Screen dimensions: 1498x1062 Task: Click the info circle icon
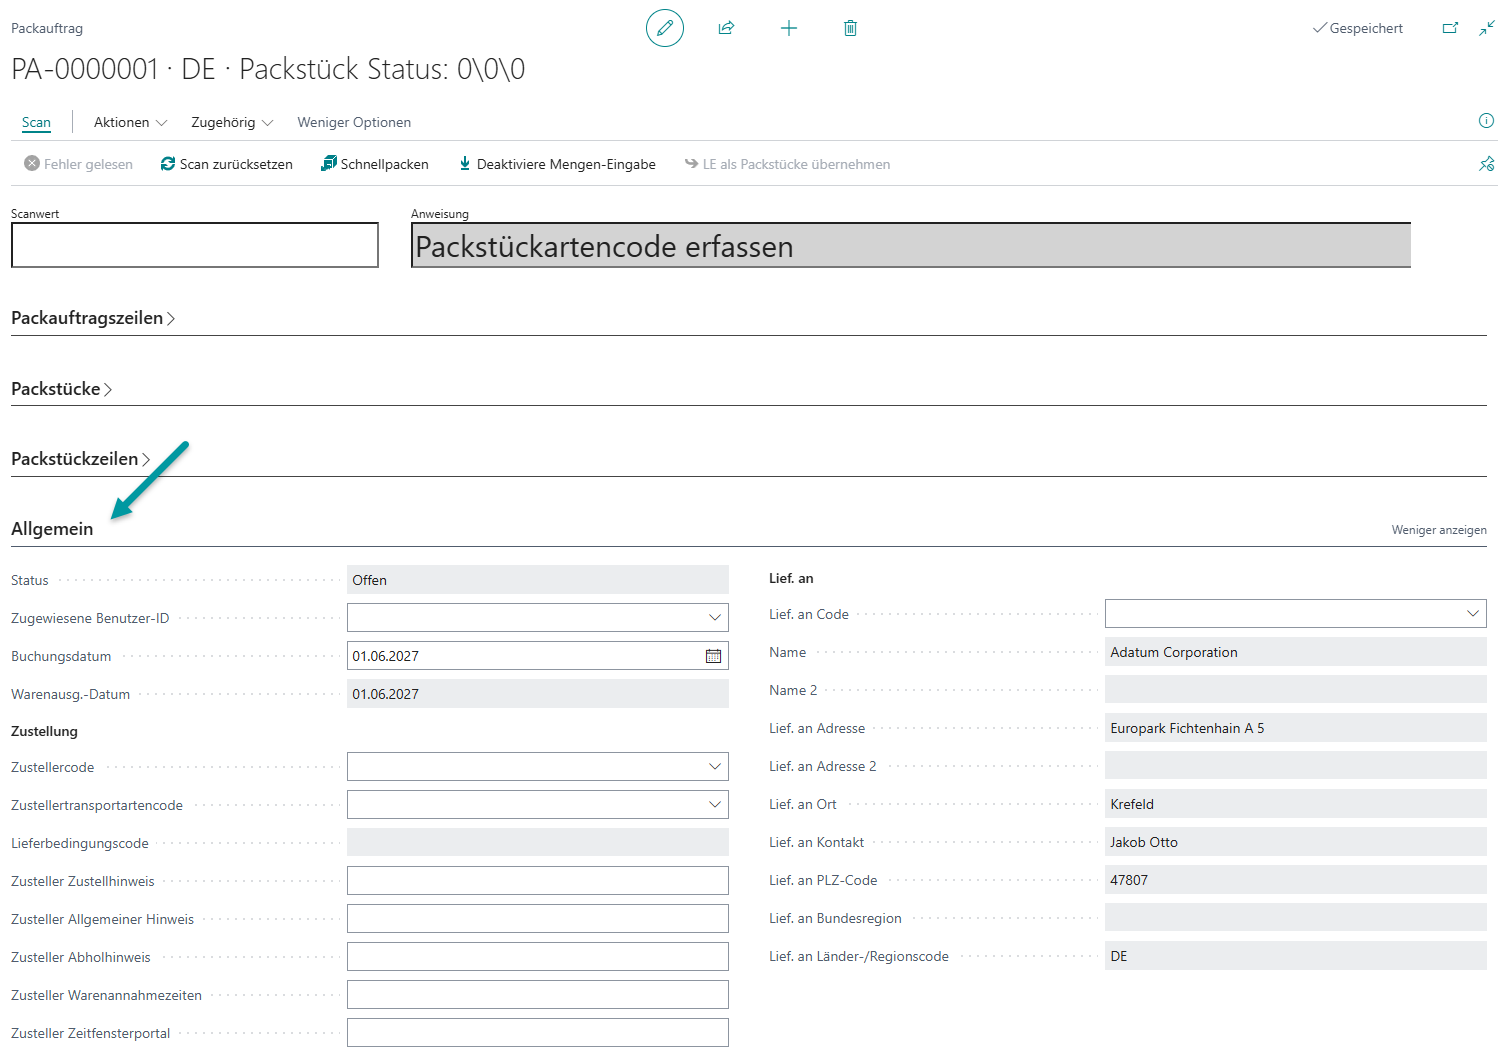1486,121
